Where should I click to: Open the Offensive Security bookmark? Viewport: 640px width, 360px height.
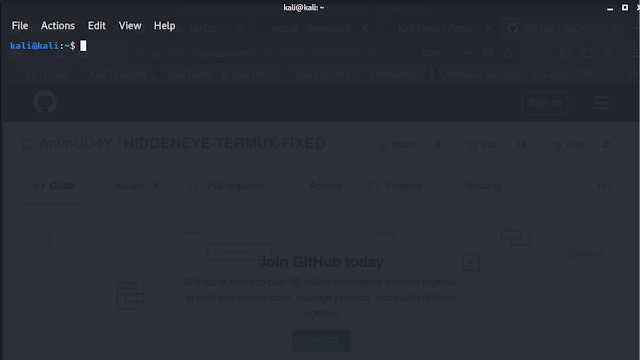coord(475,75)
